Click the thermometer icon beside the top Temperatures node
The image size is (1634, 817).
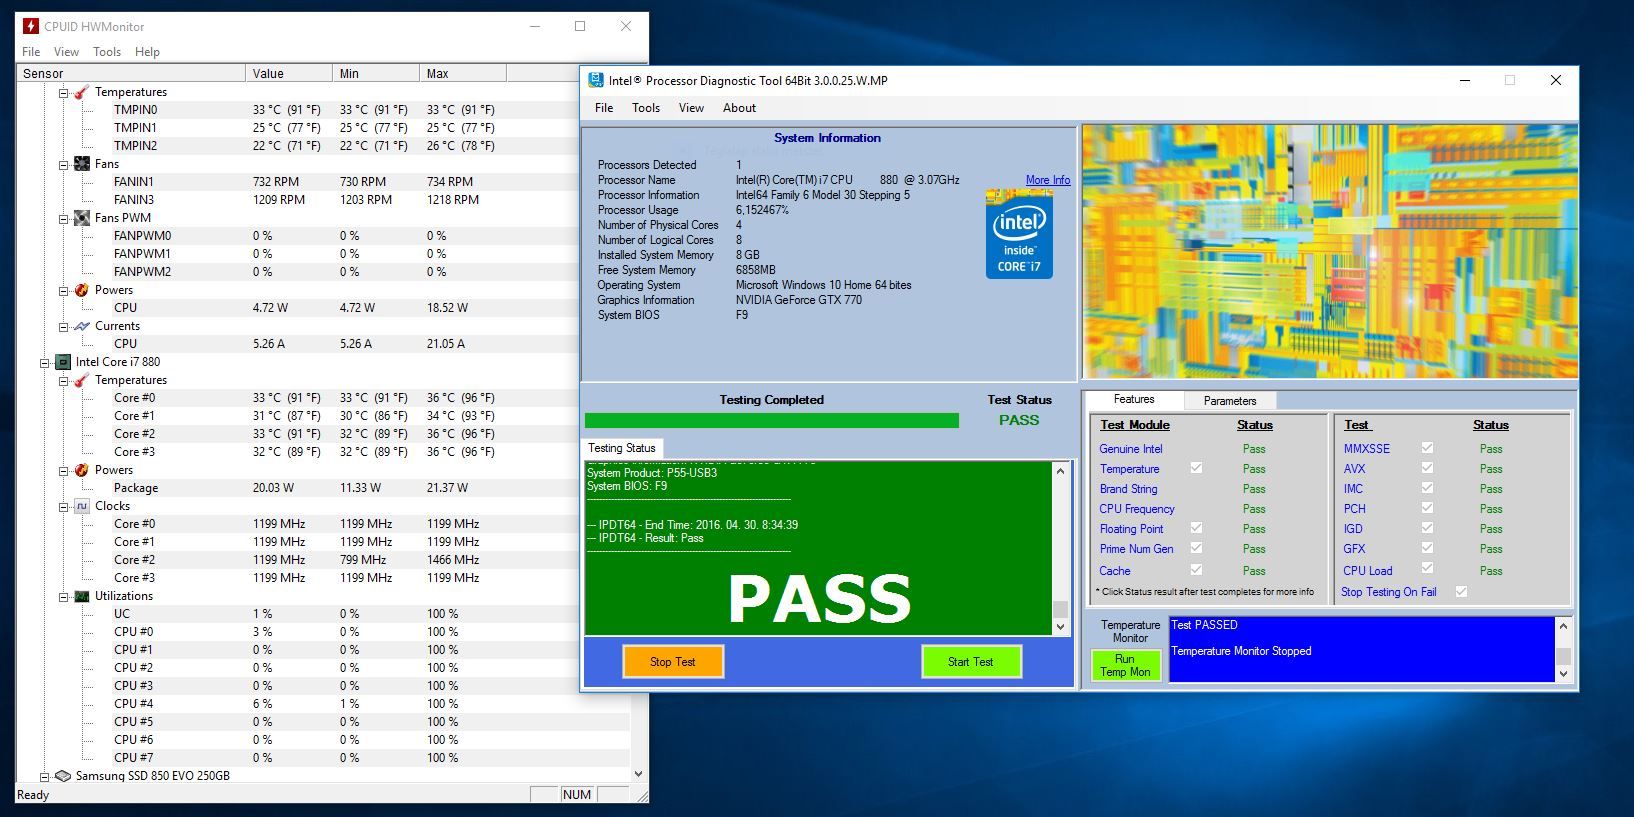click(81, 92)
